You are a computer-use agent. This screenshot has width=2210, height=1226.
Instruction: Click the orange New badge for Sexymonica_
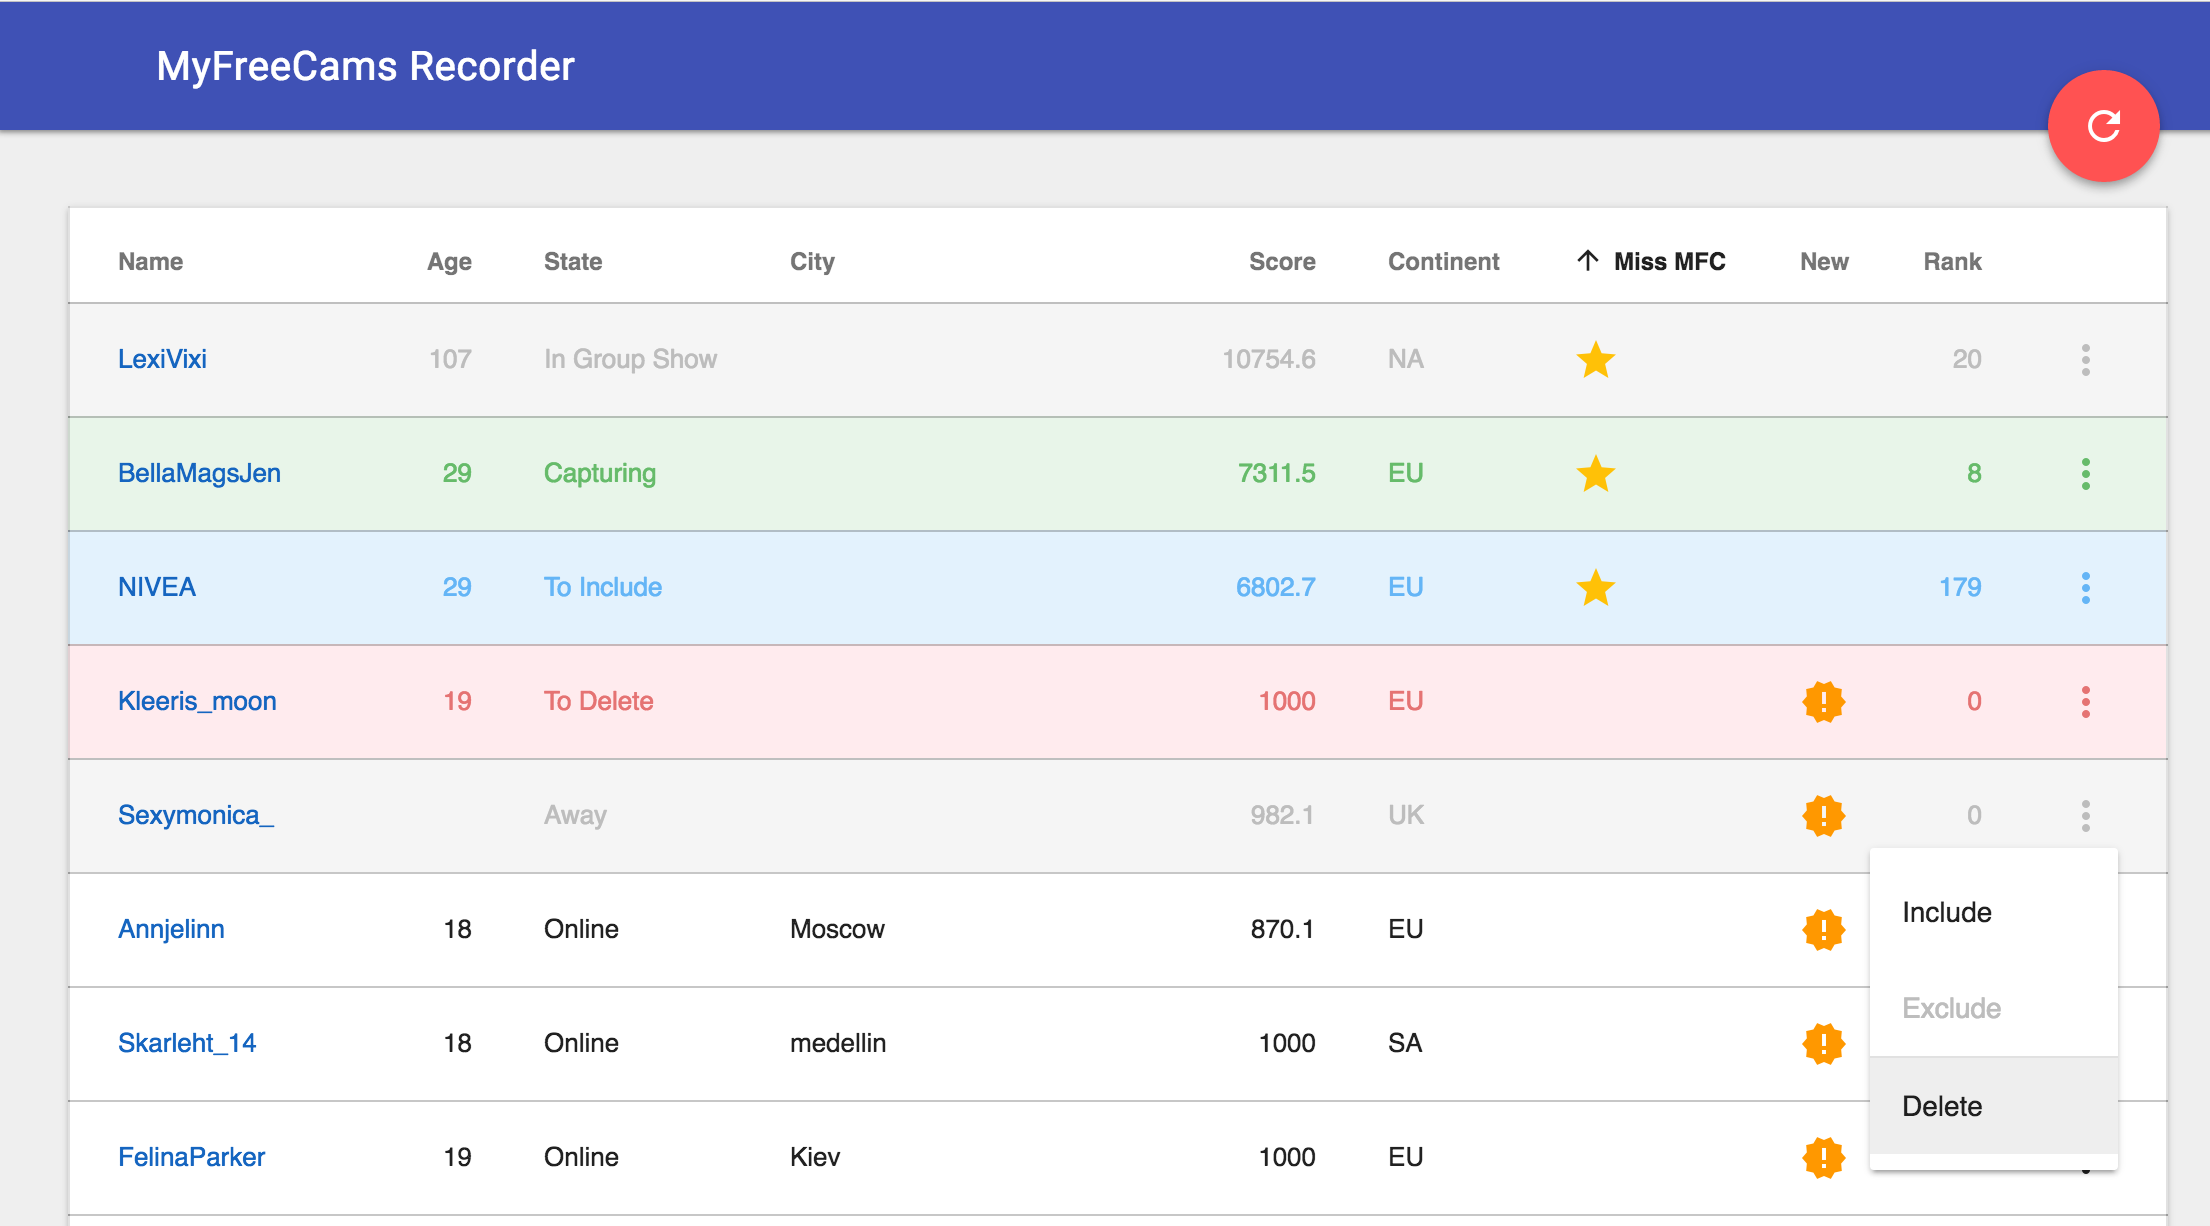(1823, 816)
